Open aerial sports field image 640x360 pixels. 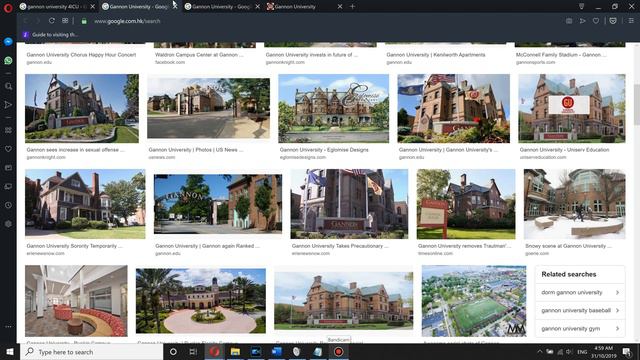pyautogui.click(x=474, y=301)
